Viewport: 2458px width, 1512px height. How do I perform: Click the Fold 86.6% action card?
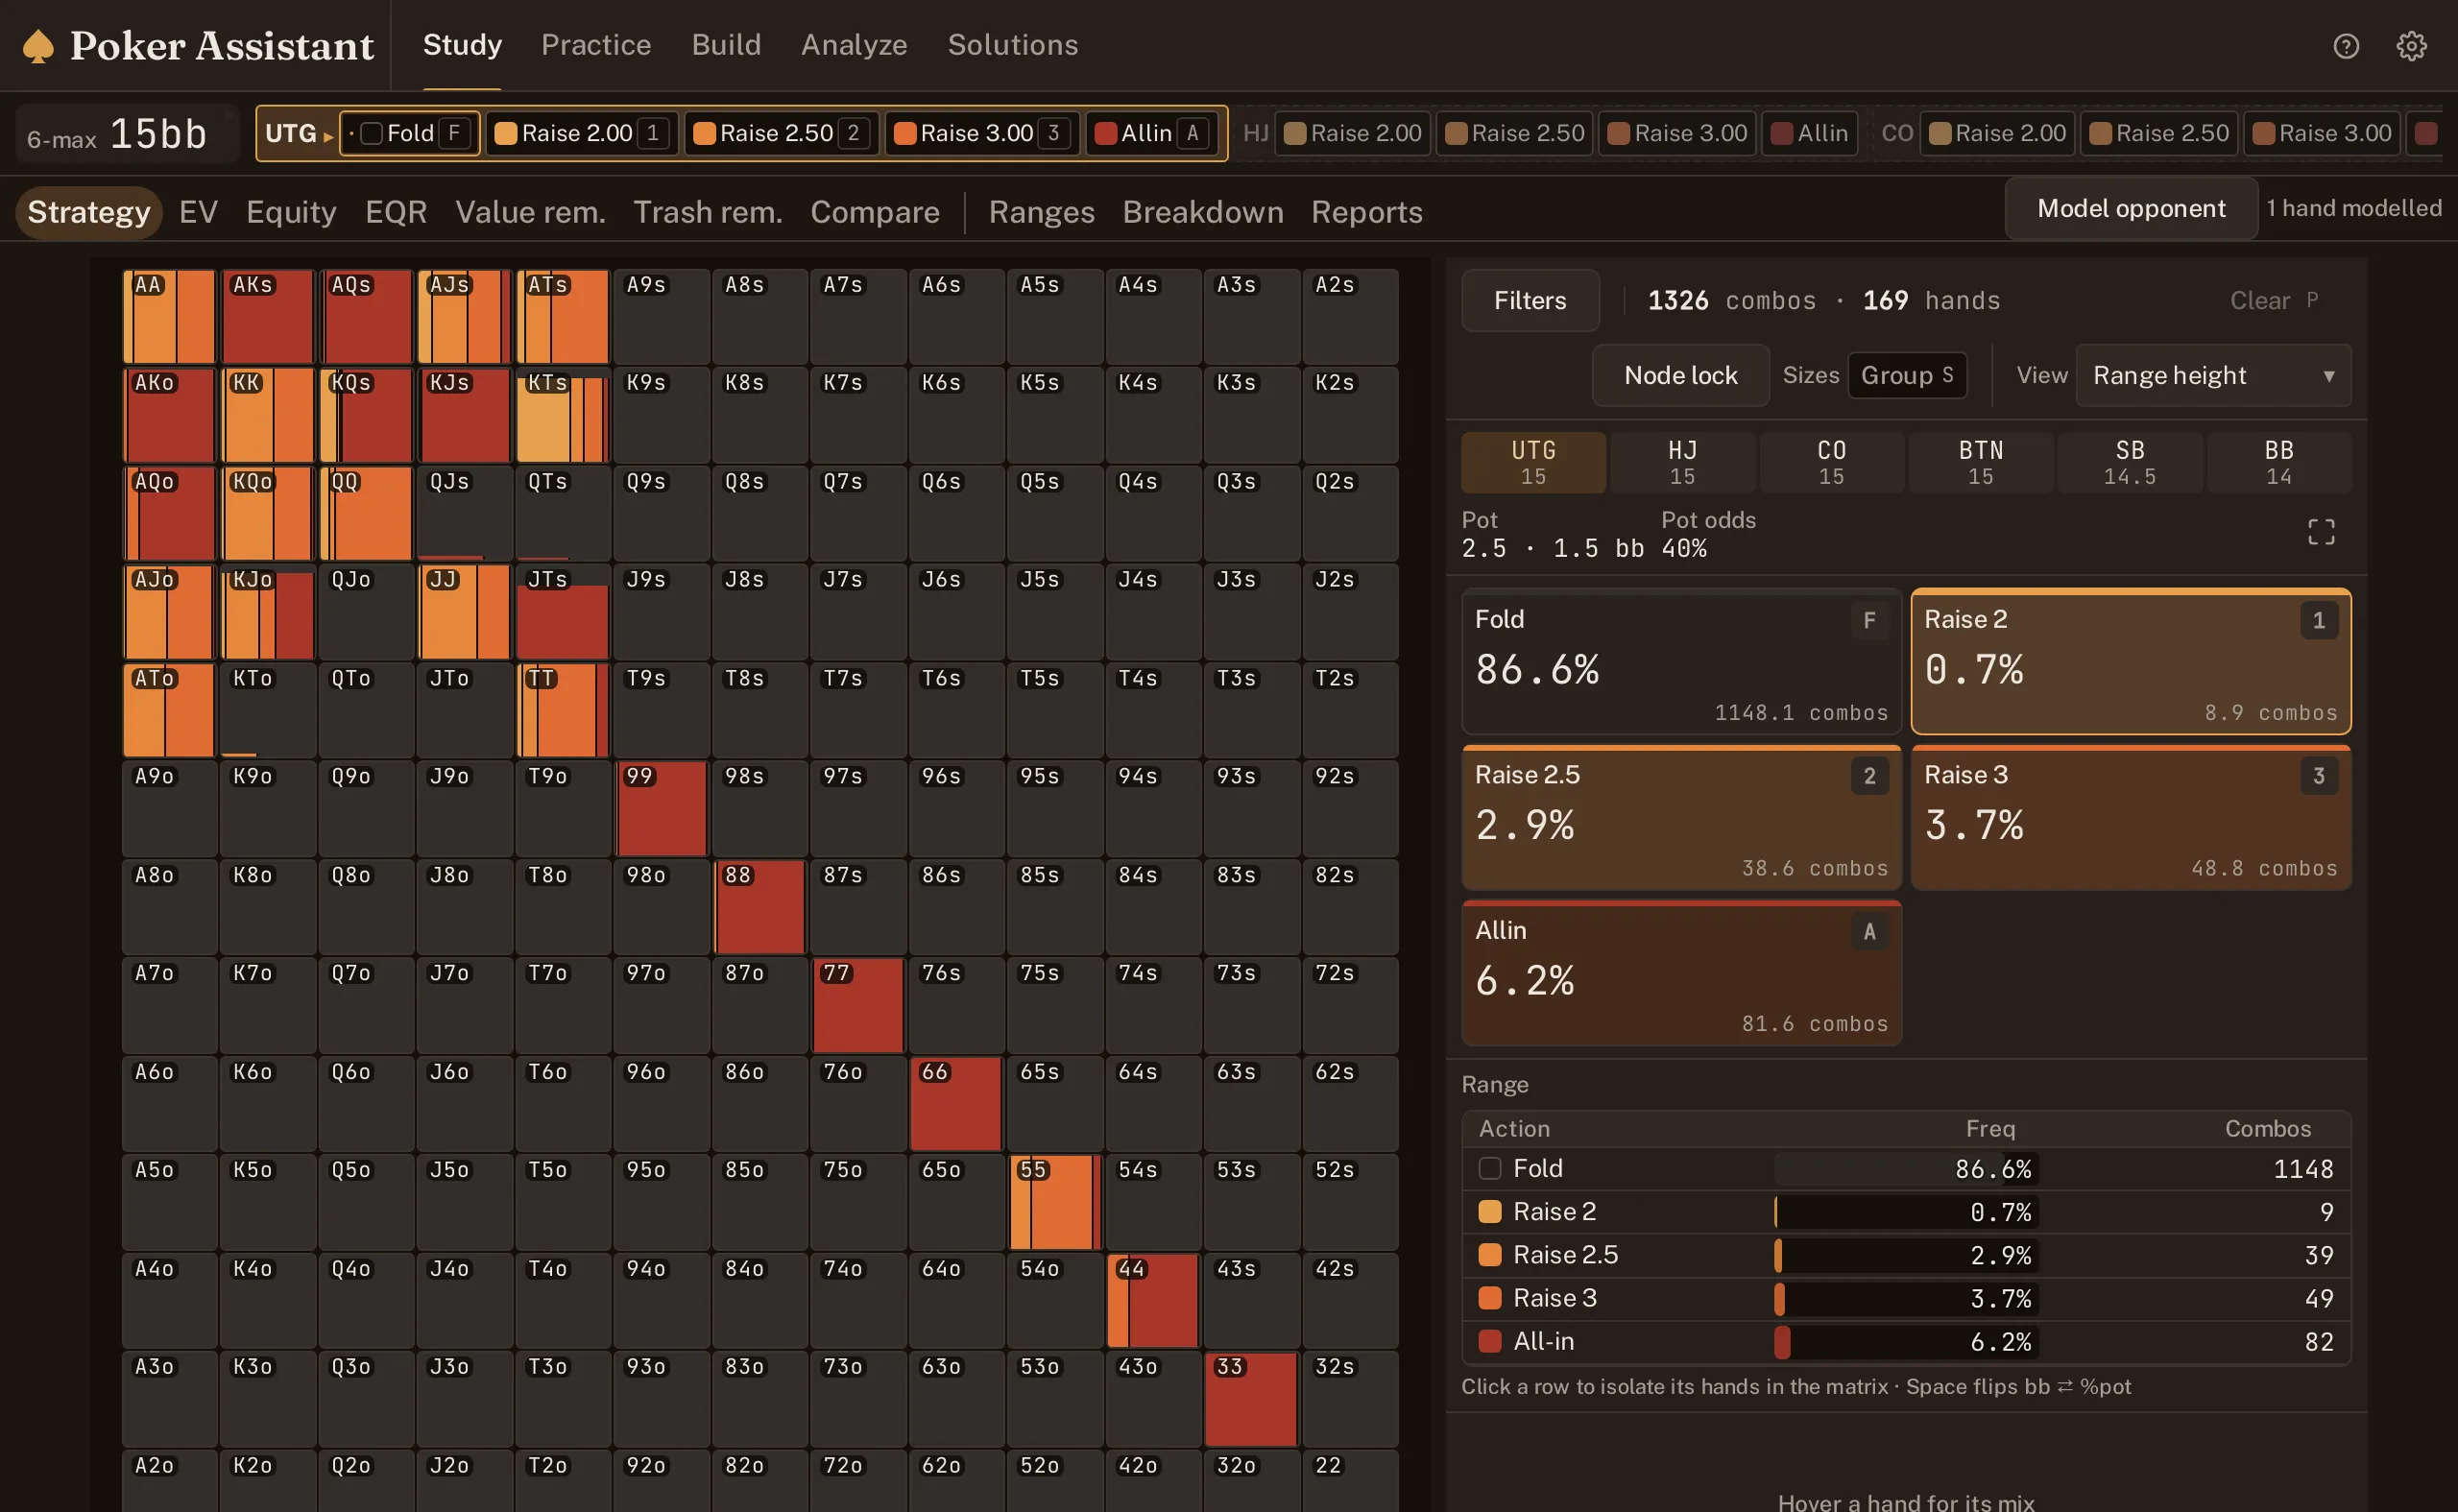click(1681, 662)
